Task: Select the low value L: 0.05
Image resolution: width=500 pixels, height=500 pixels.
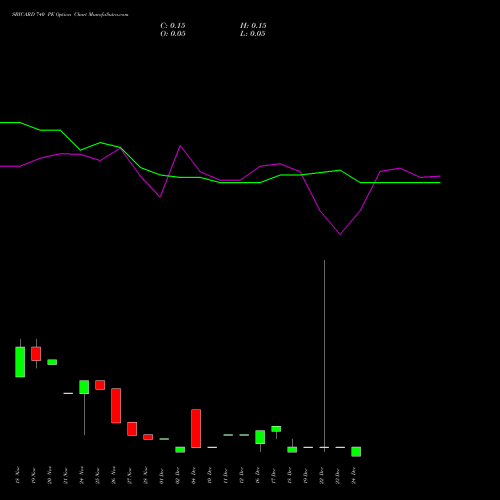Action: pyautogui.click(x=253, y=34)
